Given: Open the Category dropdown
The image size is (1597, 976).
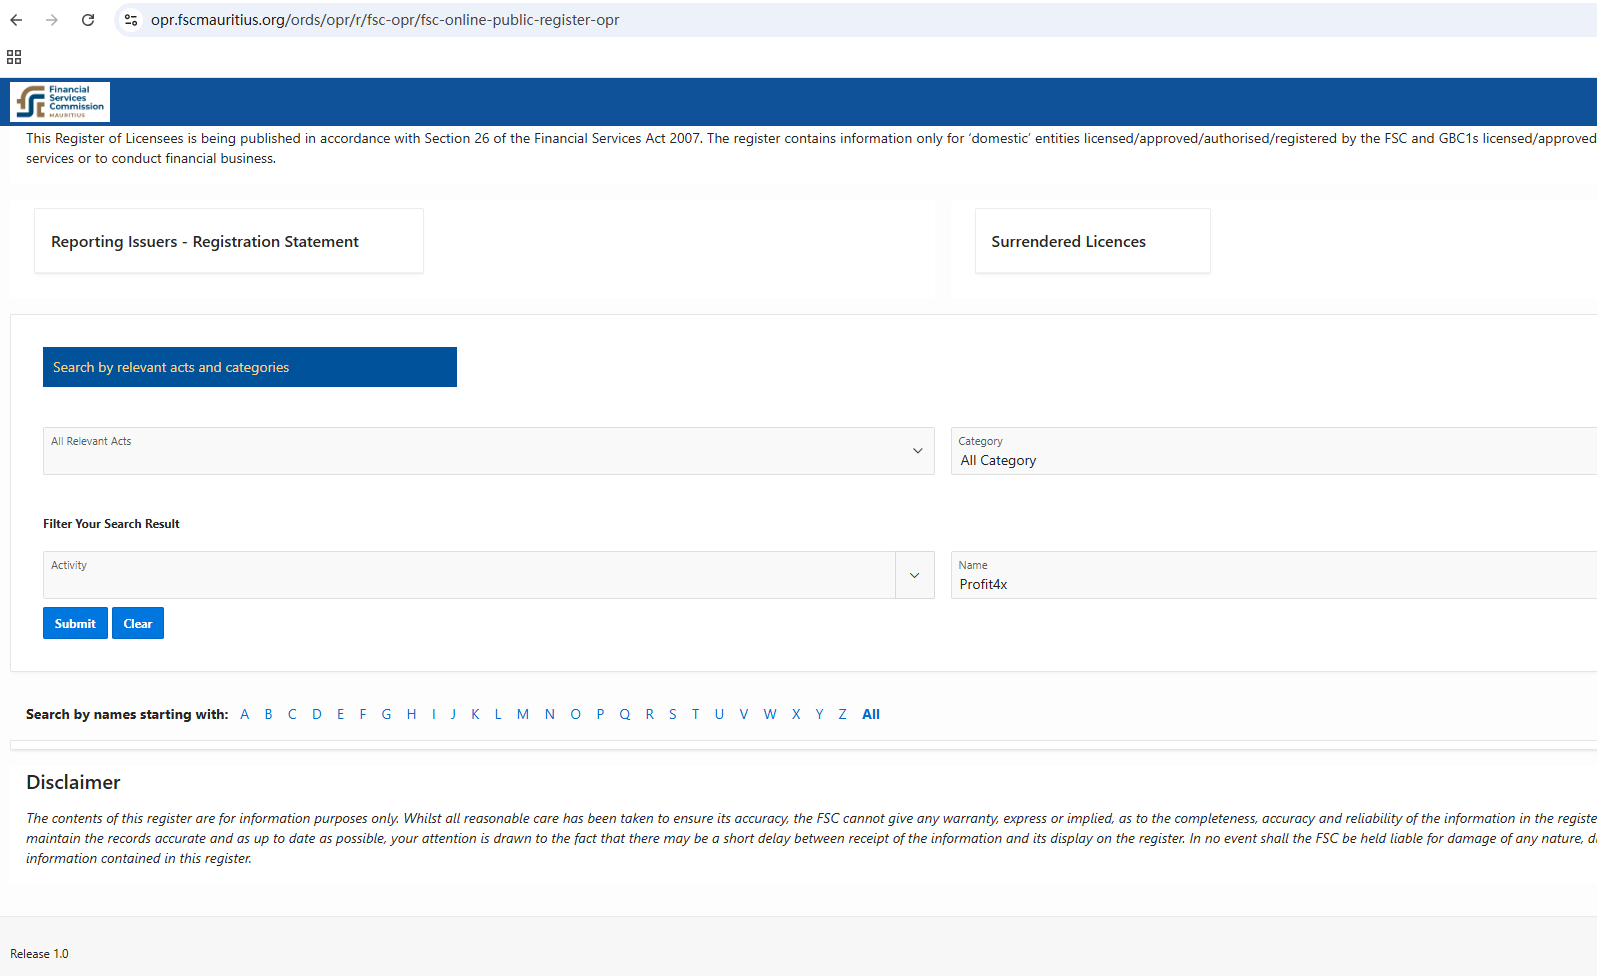Looking at the screenshot, I should [x=1272, y=451].
